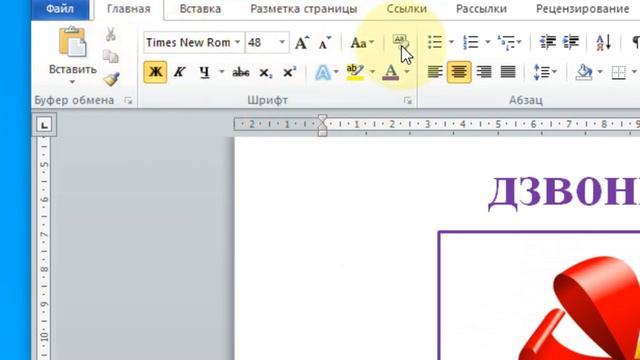Click the Line Spacing icon

[541, 72]
